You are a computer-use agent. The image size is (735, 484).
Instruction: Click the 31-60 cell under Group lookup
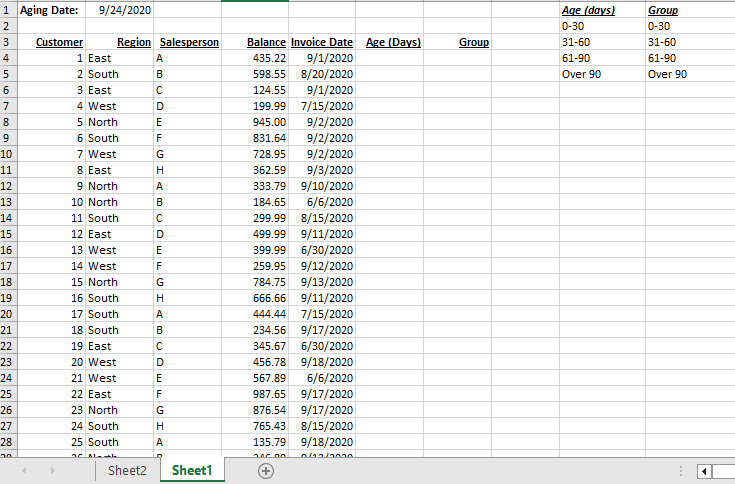coord(690,42)
